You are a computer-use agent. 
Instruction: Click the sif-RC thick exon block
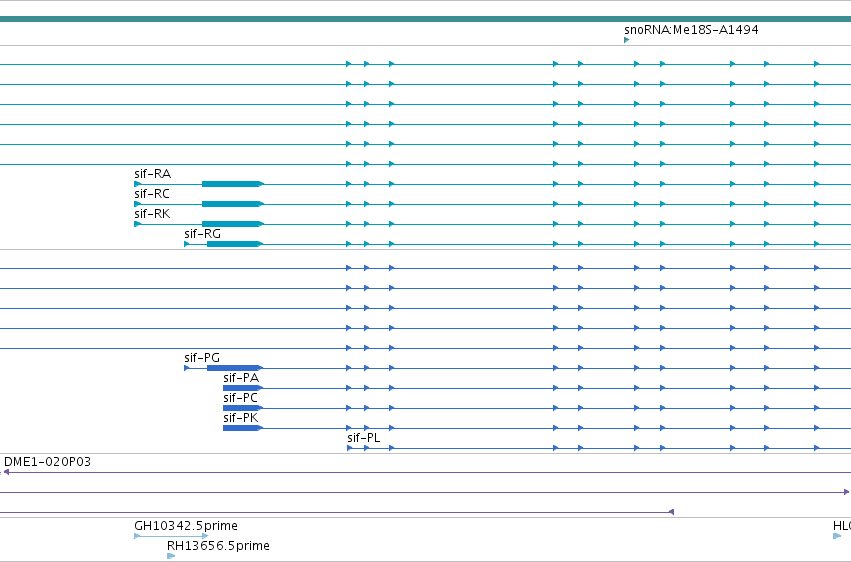coord(232,205)
